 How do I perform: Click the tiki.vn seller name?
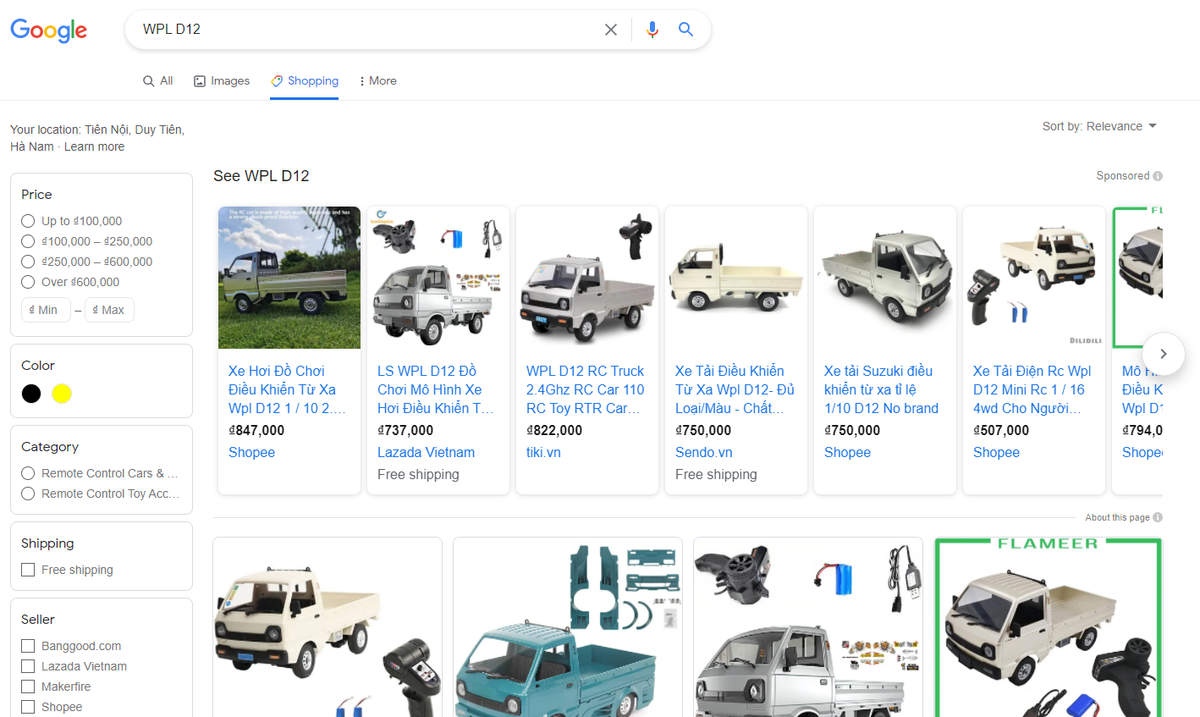[x=543, y=453]
